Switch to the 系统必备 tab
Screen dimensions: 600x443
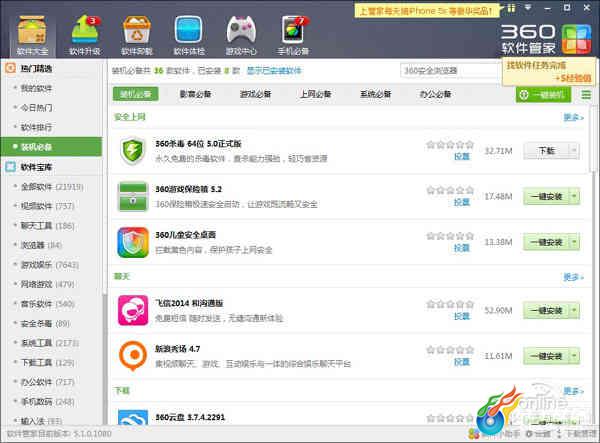tap(375, 94)
